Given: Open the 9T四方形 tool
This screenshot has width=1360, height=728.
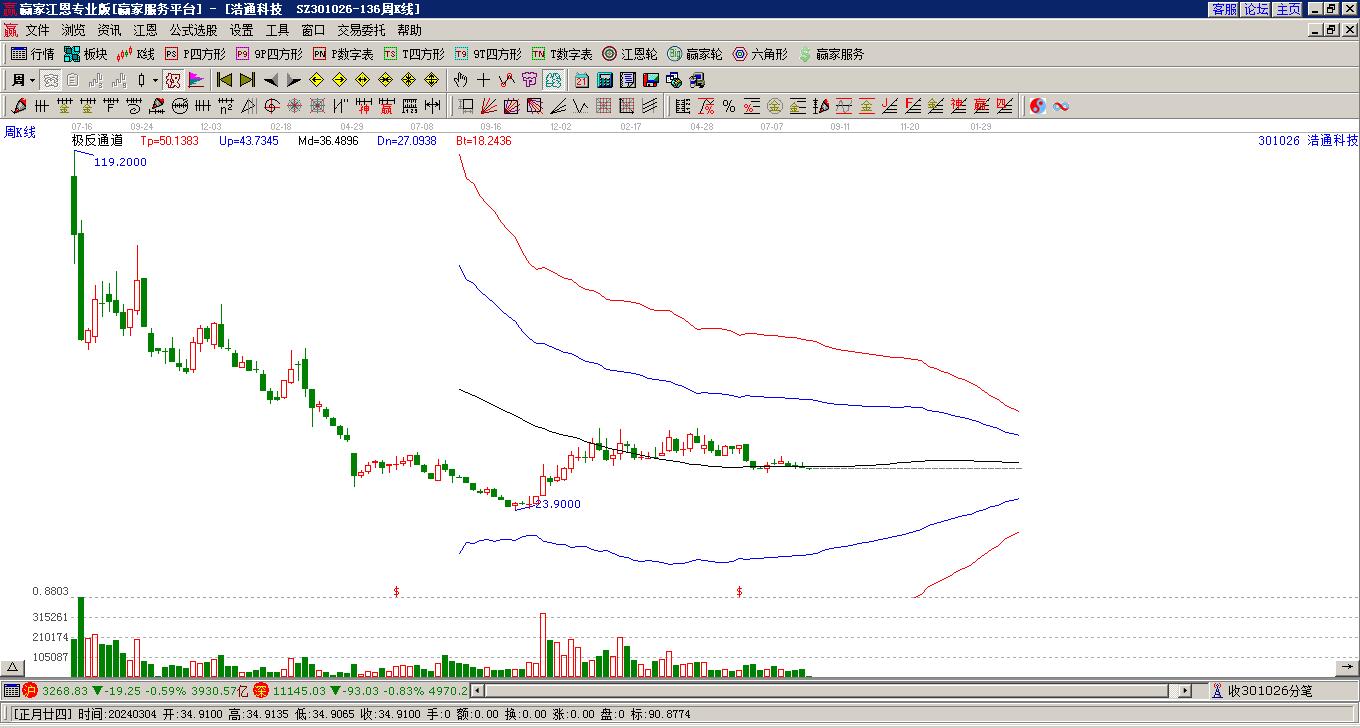Looking at the screenshot, I should point(488,54).
